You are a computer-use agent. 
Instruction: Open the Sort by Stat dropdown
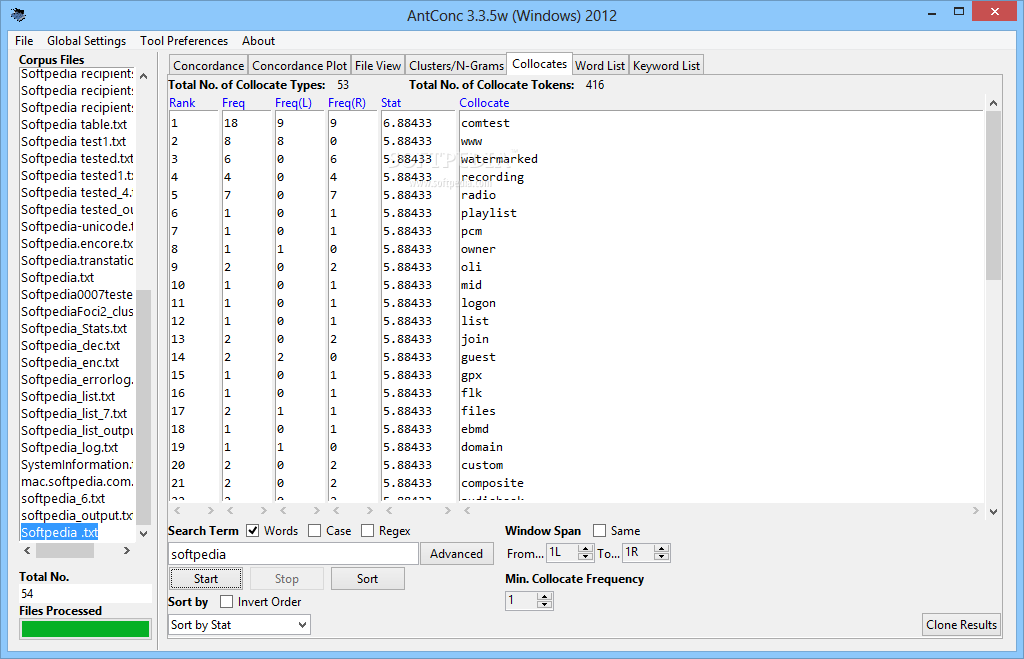[239, 625]
